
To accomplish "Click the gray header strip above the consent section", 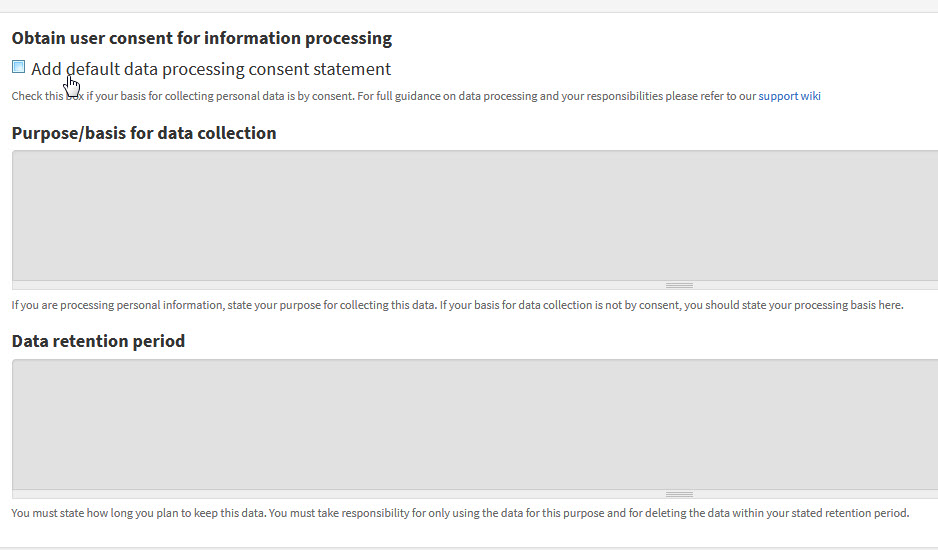I will coord(469,5).
